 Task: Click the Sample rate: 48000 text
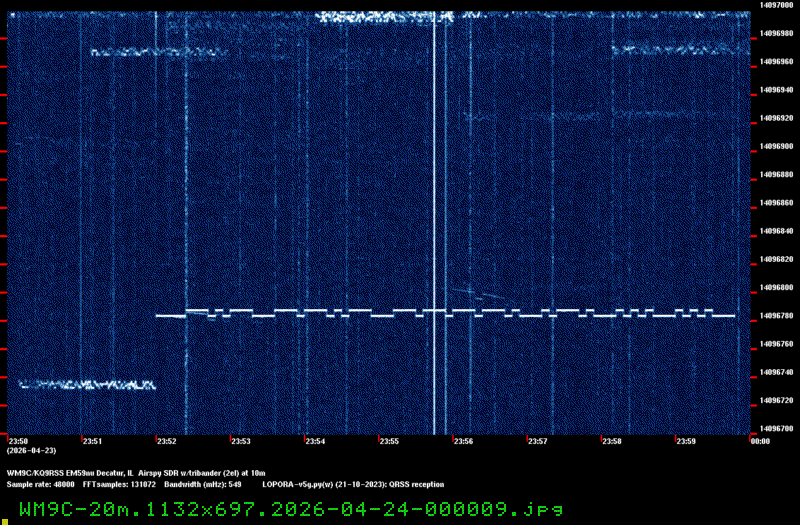40,485
